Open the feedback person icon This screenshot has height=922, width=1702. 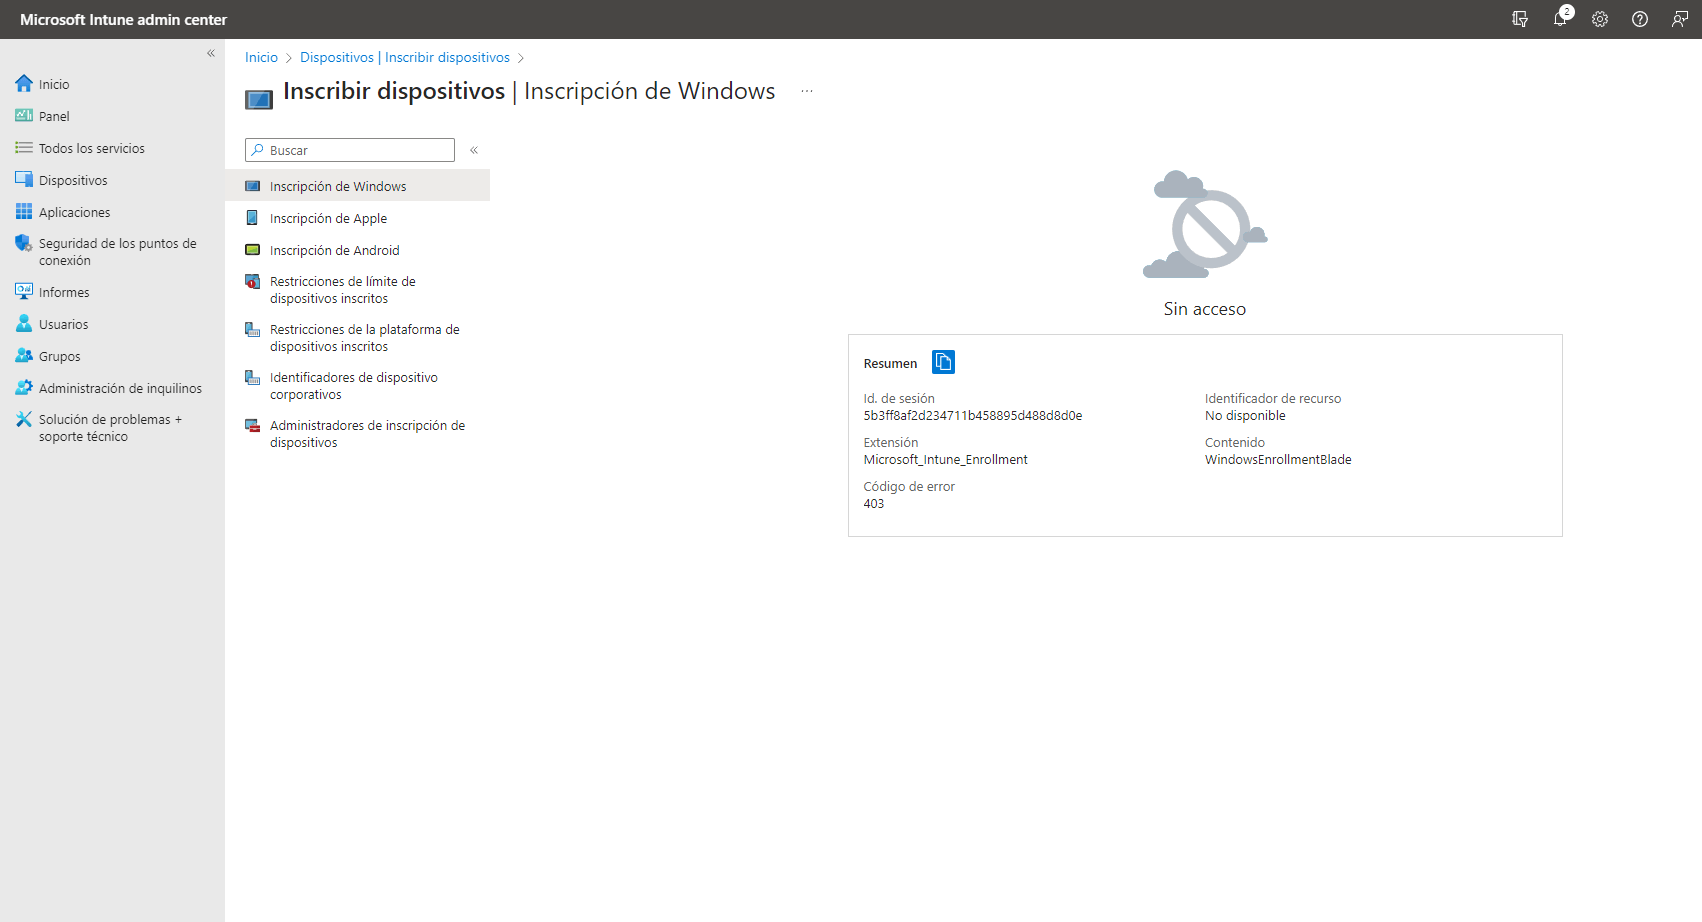point(1680,19)
